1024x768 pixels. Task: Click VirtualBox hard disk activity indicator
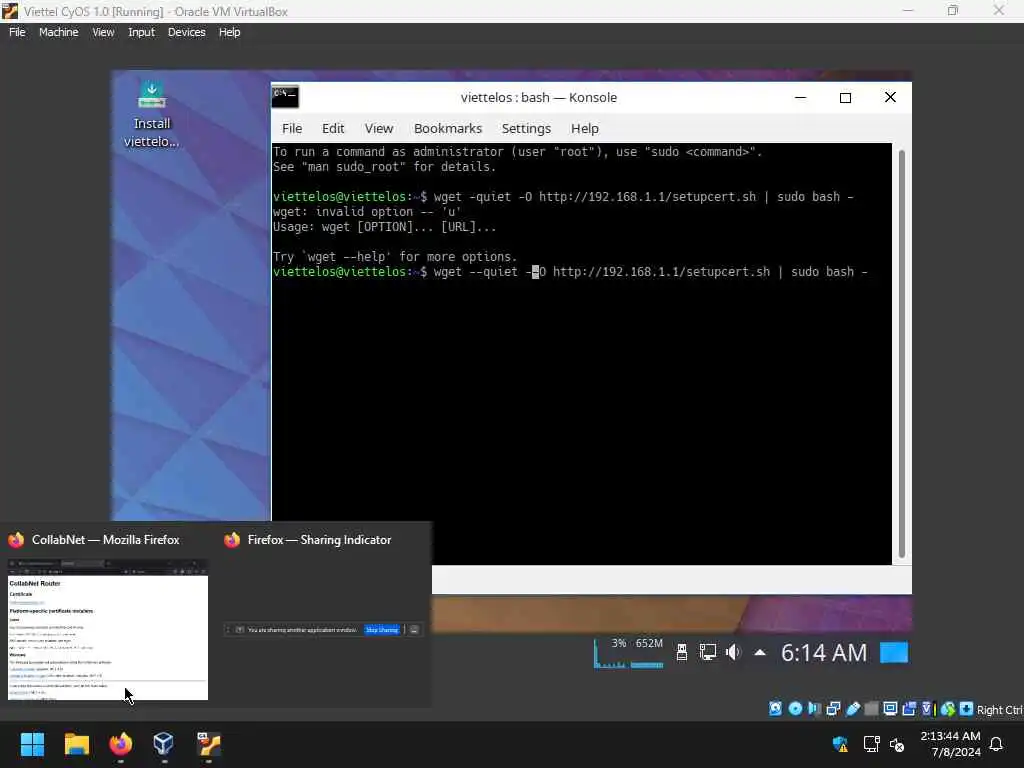pyautogui.click(x=775, y=709)
